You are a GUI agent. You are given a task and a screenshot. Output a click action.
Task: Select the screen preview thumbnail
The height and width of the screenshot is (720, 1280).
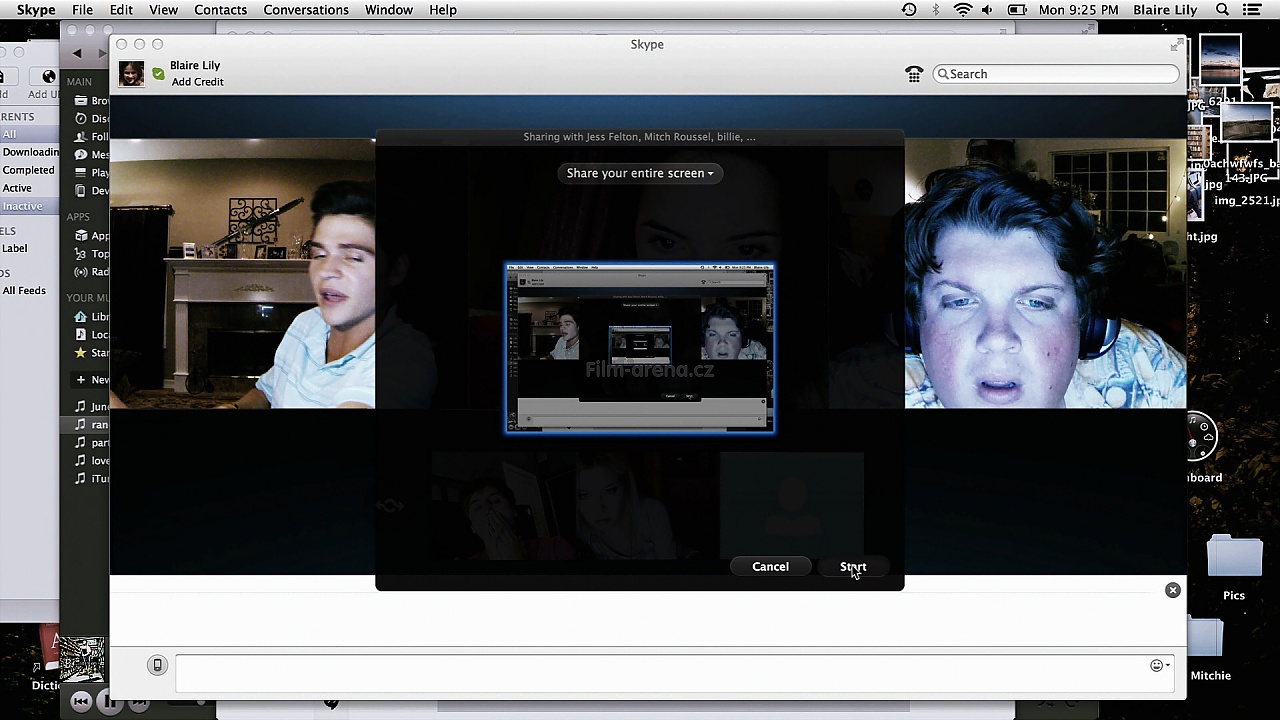[640, 348]
